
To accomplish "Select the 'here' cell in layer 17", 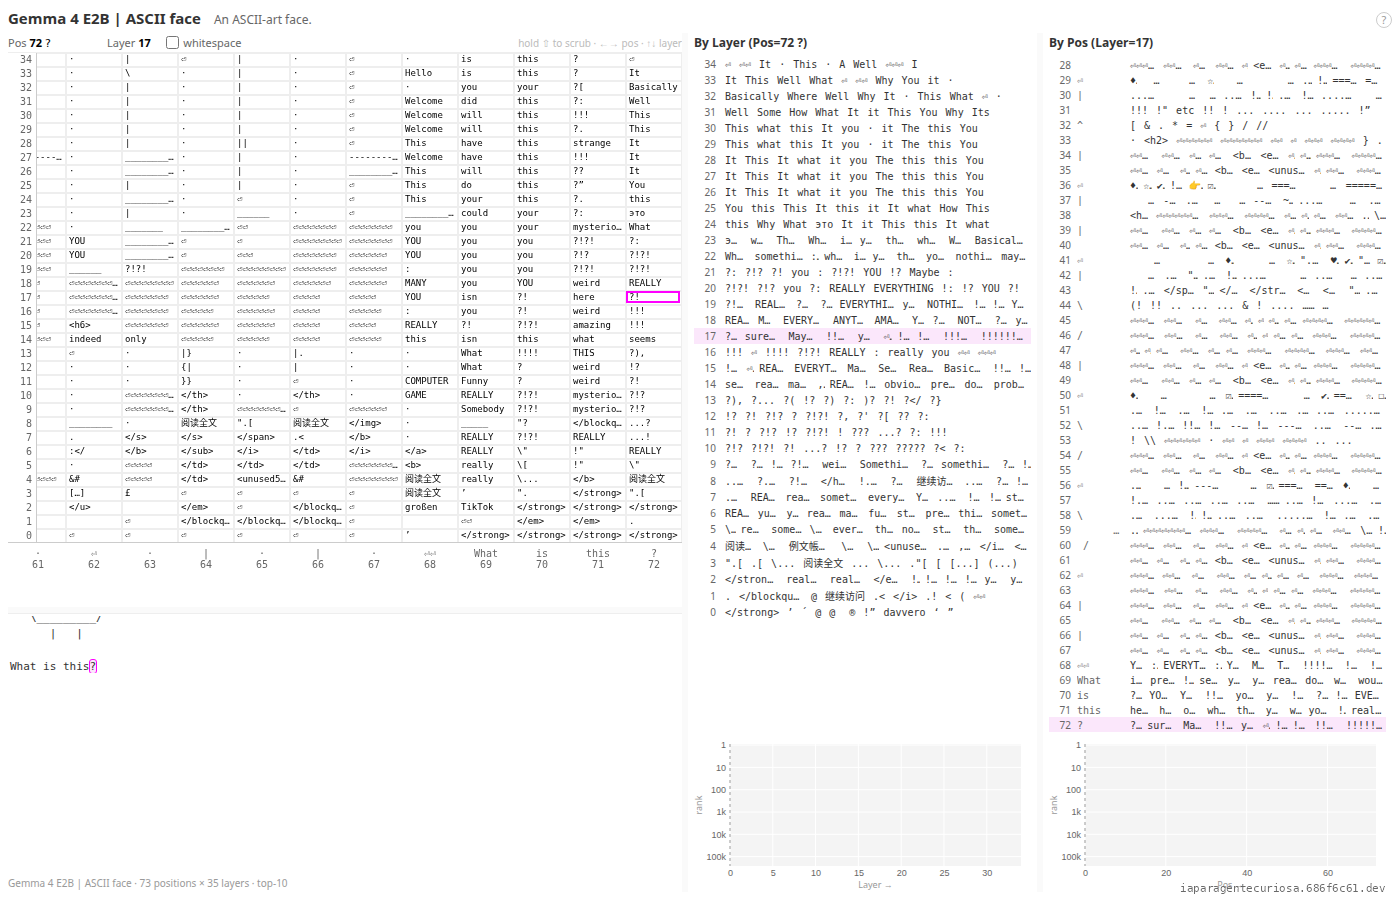I will click(x=597, y=297).
